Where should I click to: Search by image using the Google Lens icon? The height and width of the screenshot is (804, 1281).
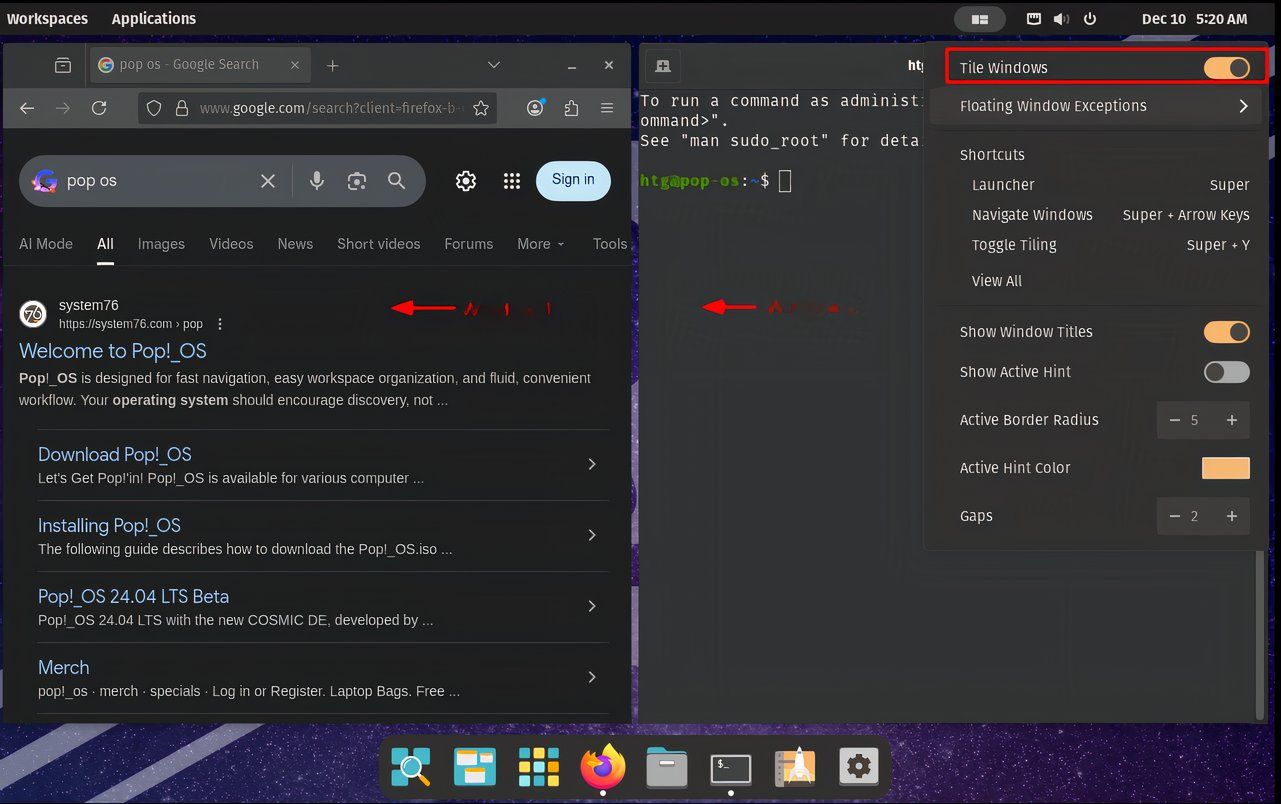[357, 181]
